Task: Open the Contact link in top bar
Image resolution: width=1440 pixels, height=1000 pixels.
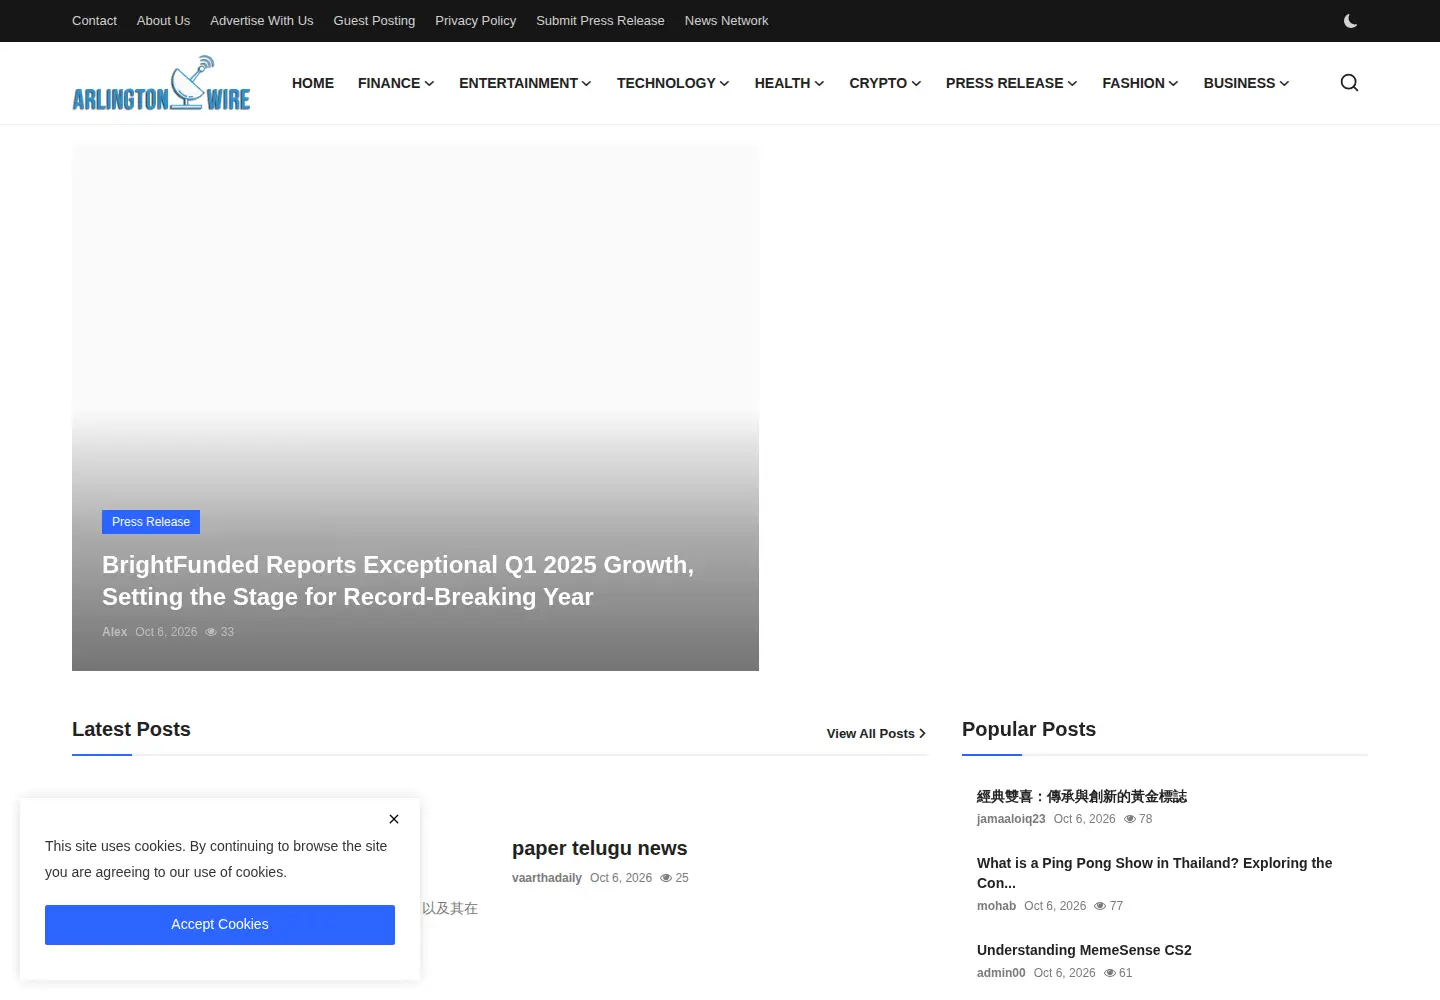Action: pyautogui.click(x=94, y=21)
